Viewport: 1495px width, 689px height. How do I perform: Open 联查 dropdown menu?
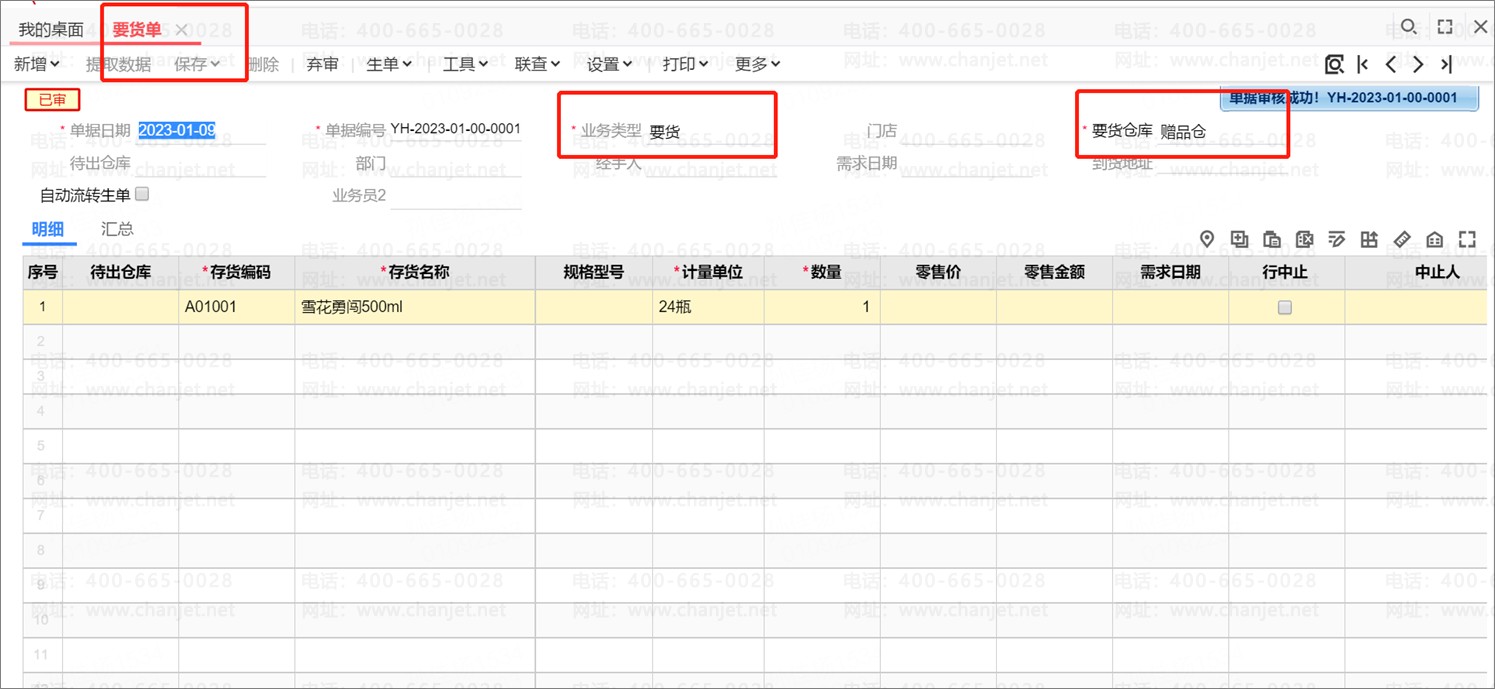[537, 64]
